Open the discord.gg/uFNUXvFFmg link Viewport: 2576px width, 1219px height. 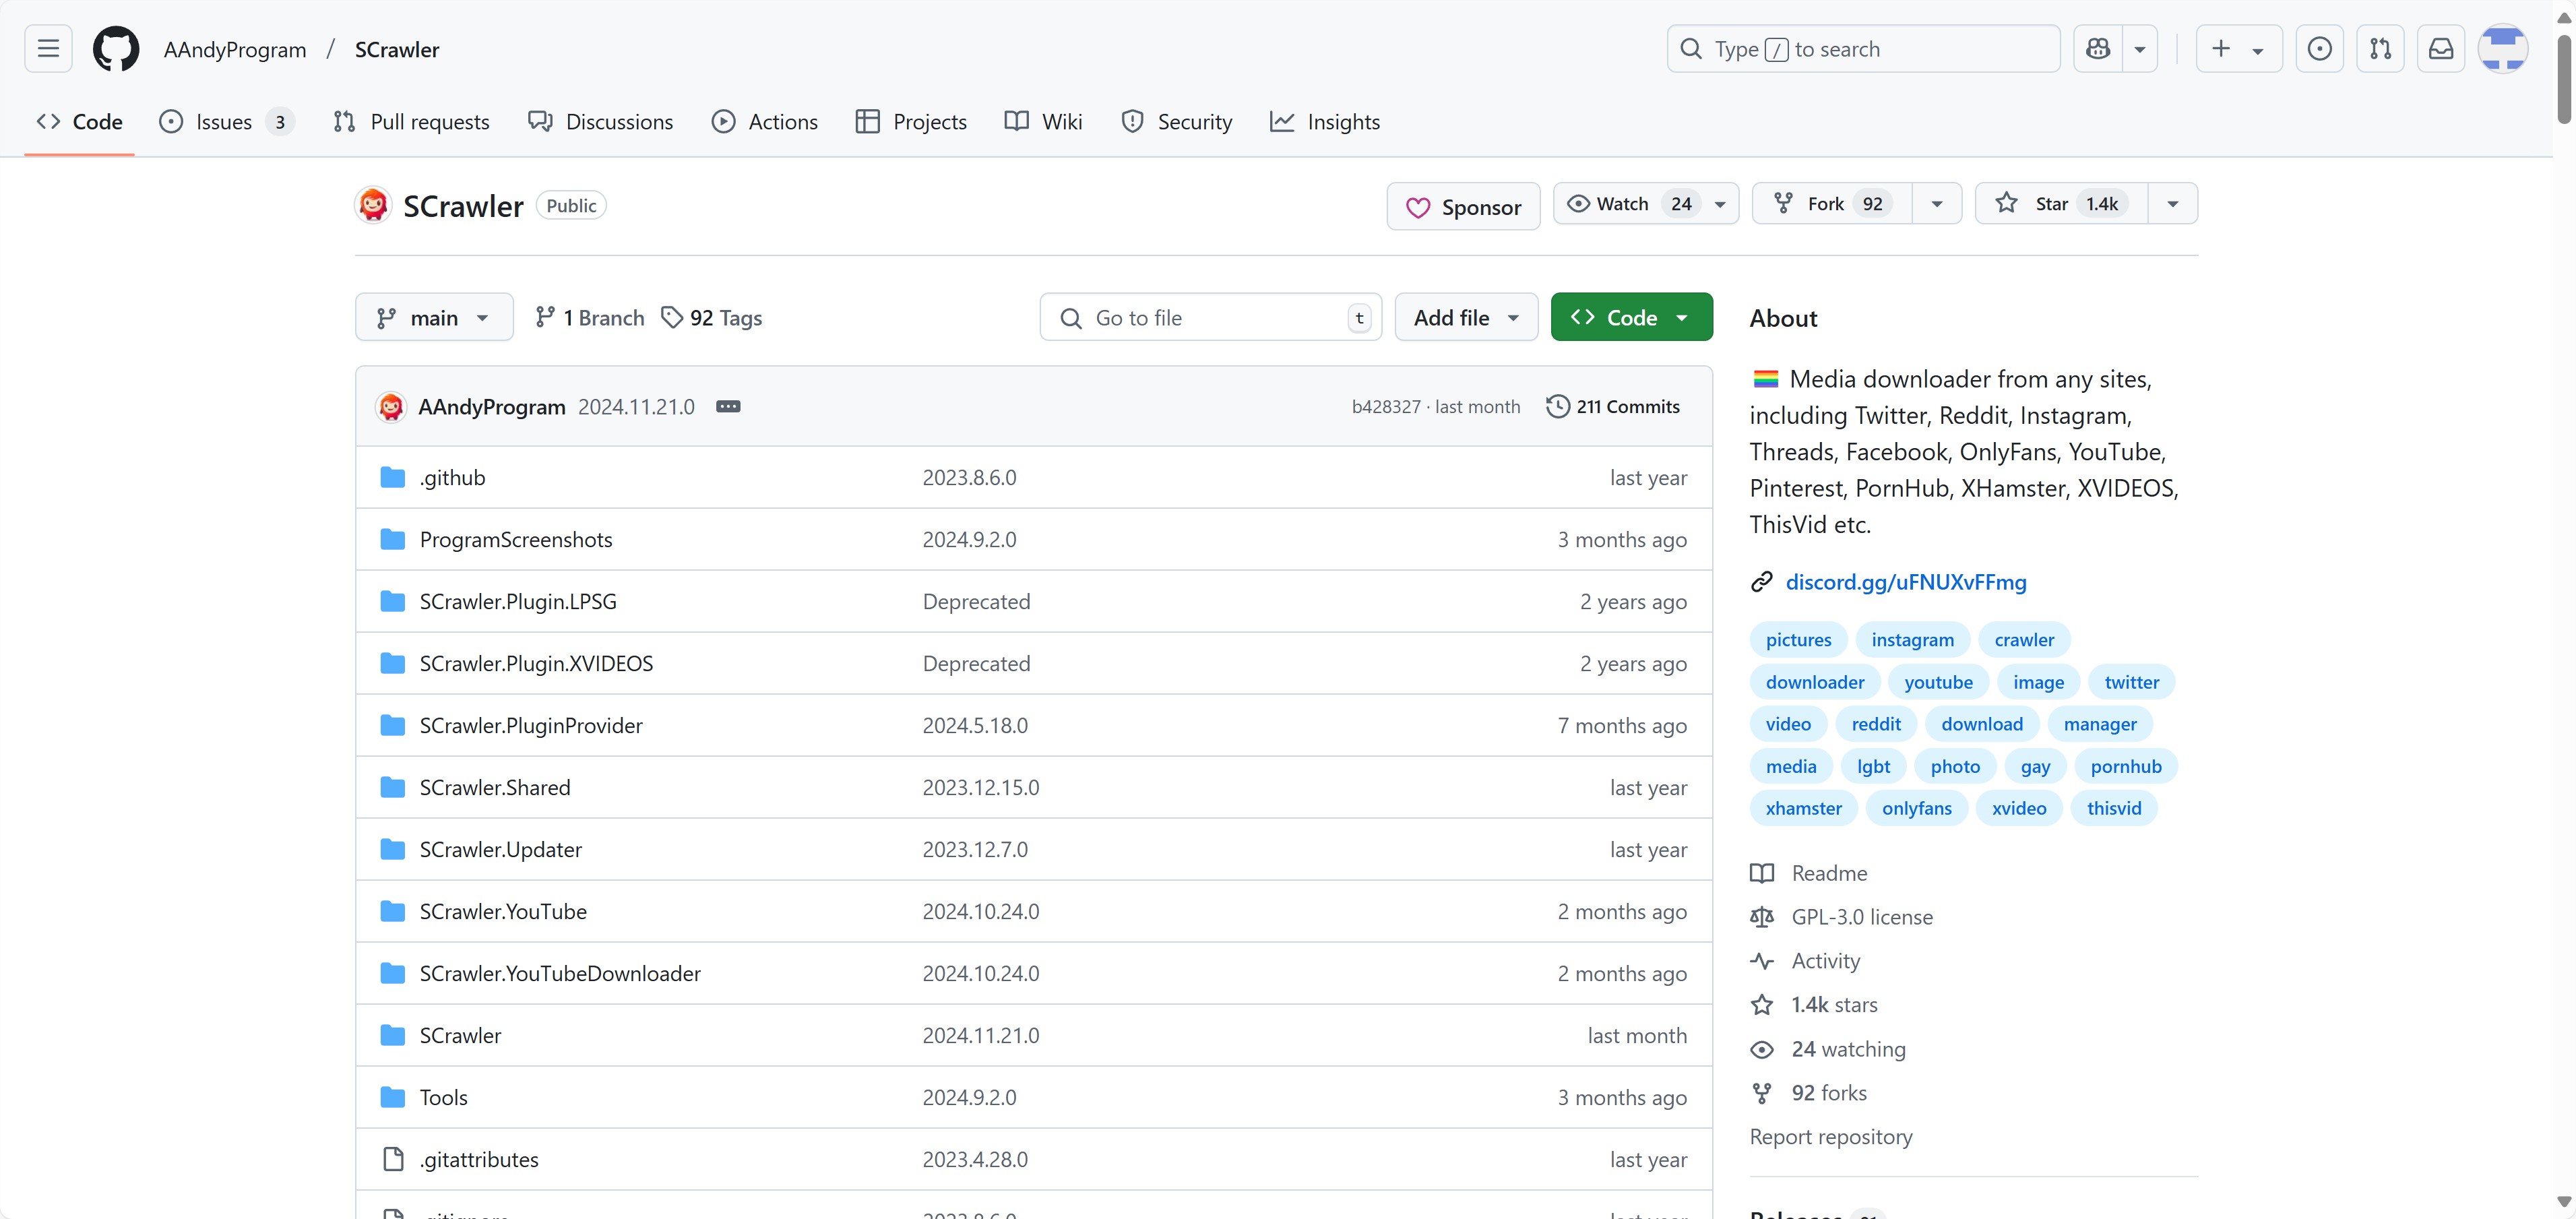(x=1906, y=582)
